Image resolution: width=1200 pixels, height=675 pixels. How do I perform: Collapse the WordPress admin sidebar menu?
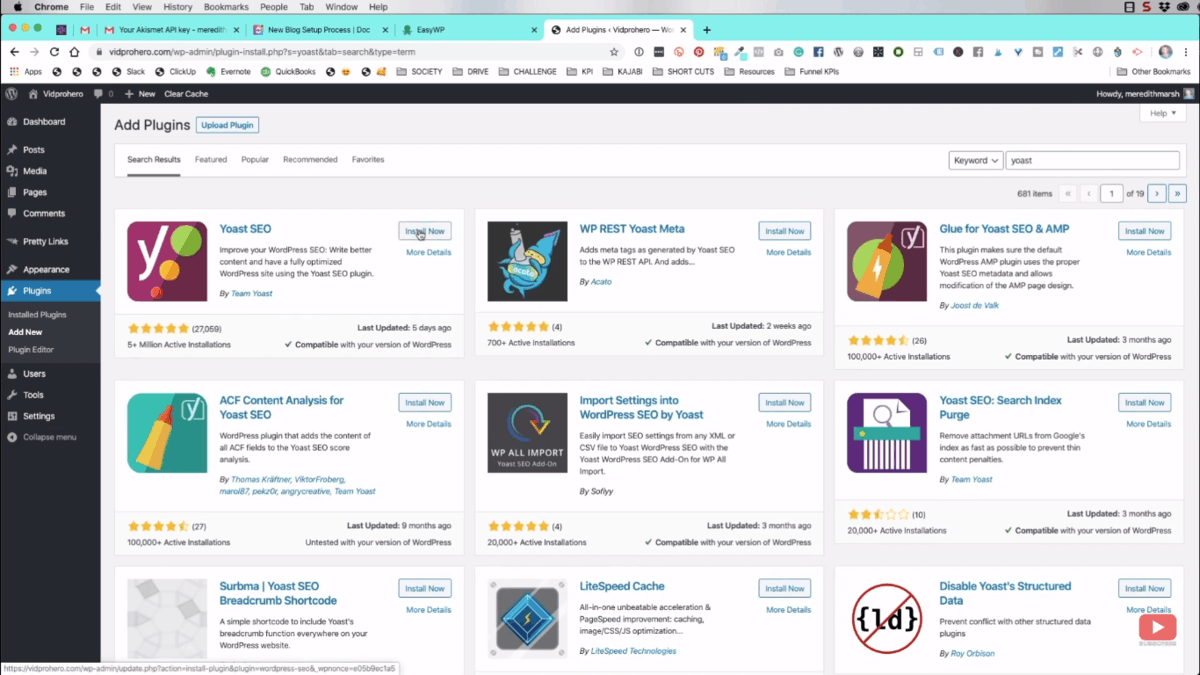42,437
